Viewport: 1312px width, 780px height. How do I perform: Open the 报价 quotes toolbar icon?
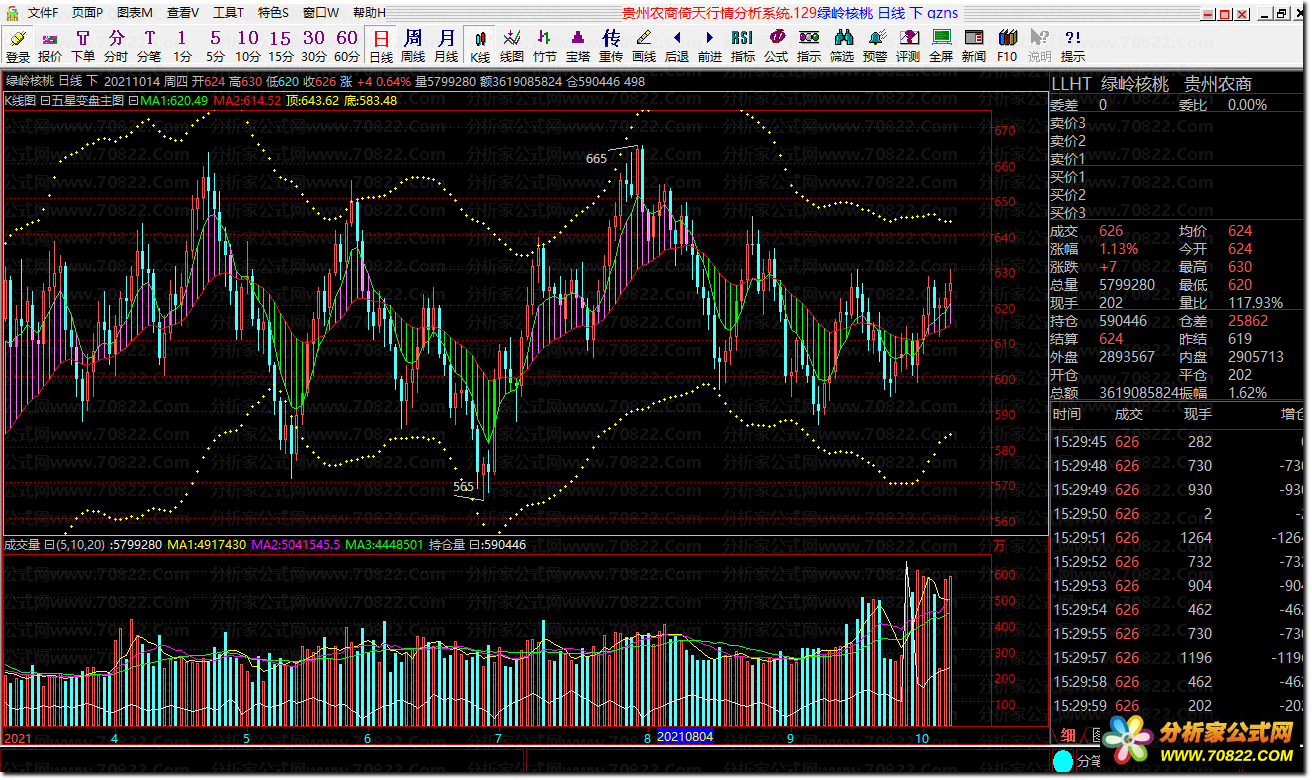[50, 45]
